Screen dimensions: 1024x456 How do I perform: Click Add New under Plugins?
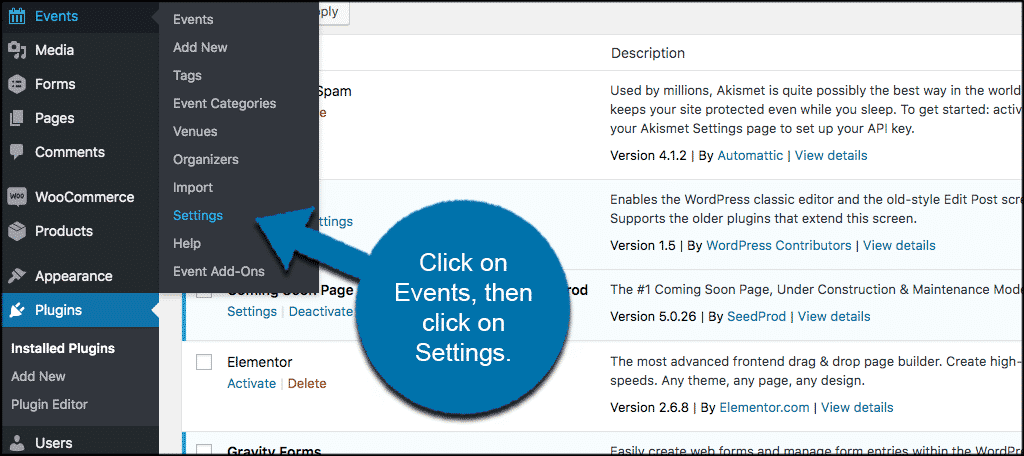(38, 376)
